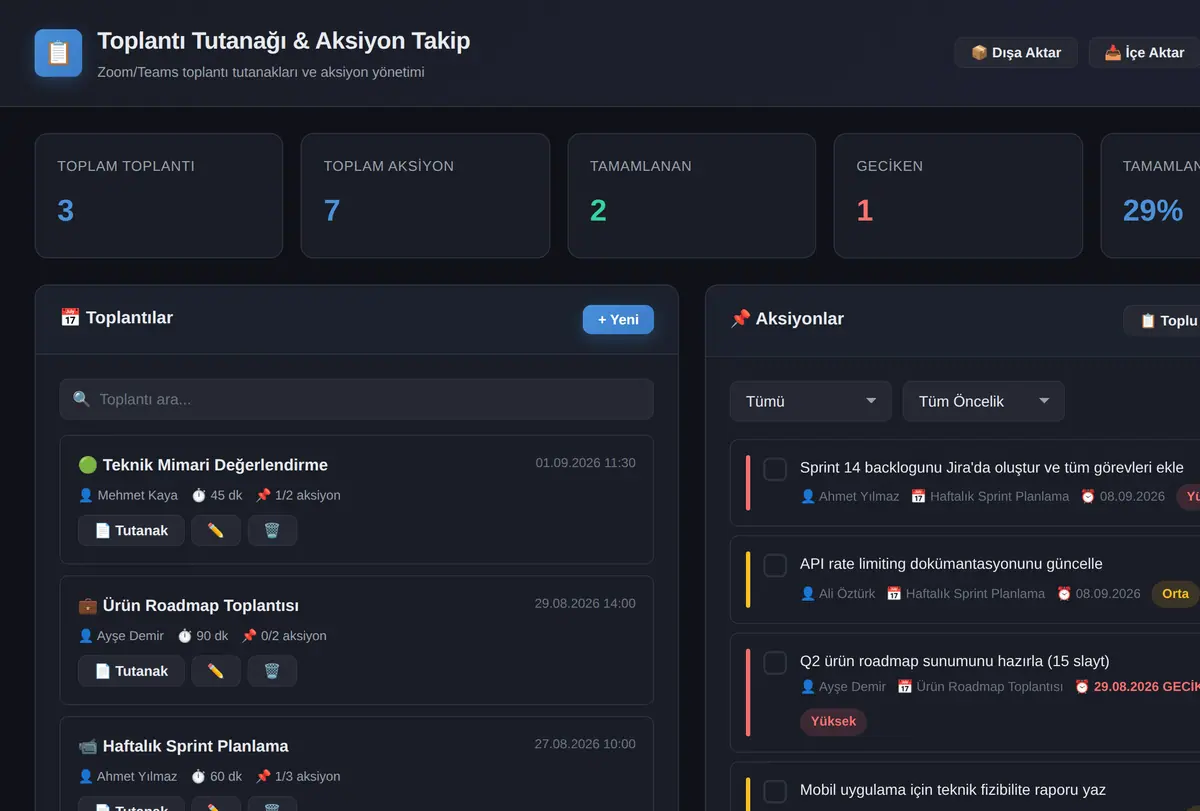This screenshot has width=1200, height=811.
Task: Click the briefcase icon on Ürün Roadmap Toplantısı
Action: (87, 606)
